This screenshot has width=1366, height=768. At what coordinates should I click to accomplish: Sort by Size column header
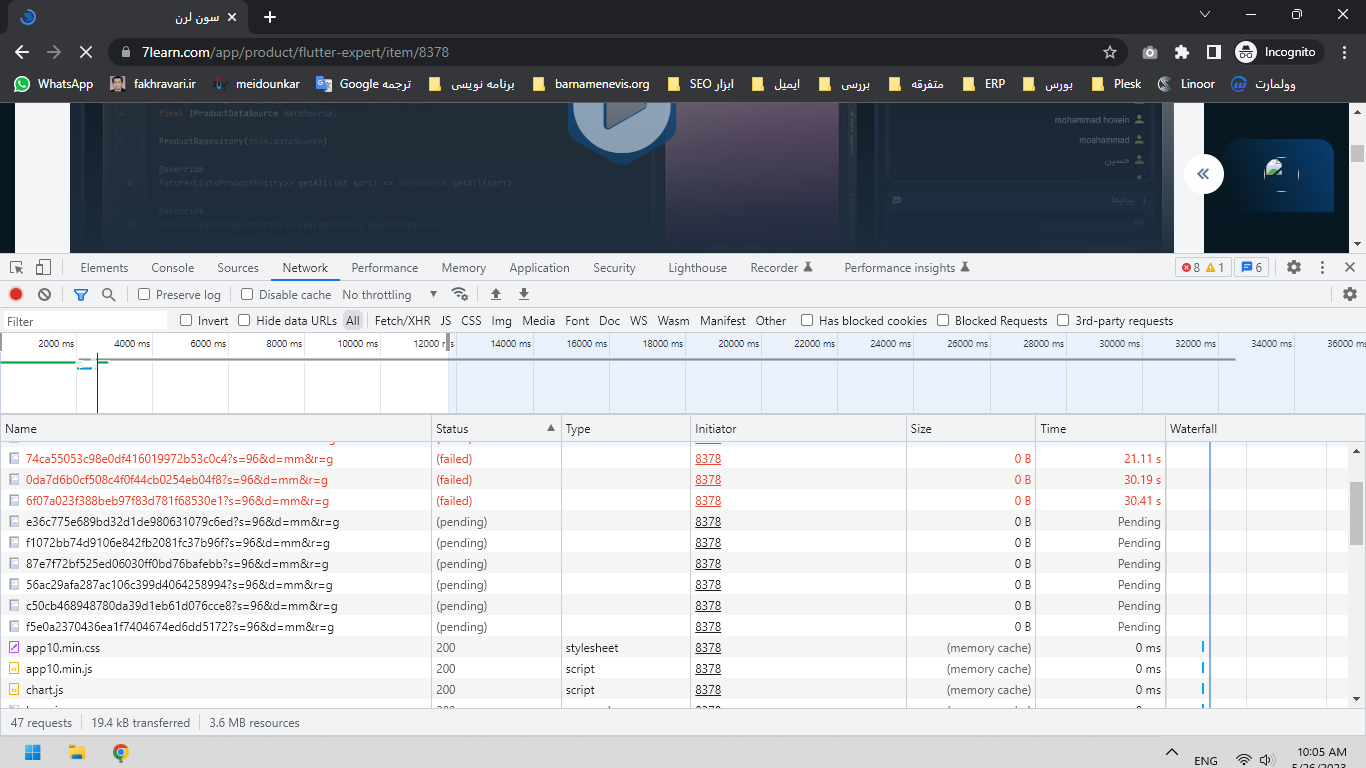click(971, 428)
